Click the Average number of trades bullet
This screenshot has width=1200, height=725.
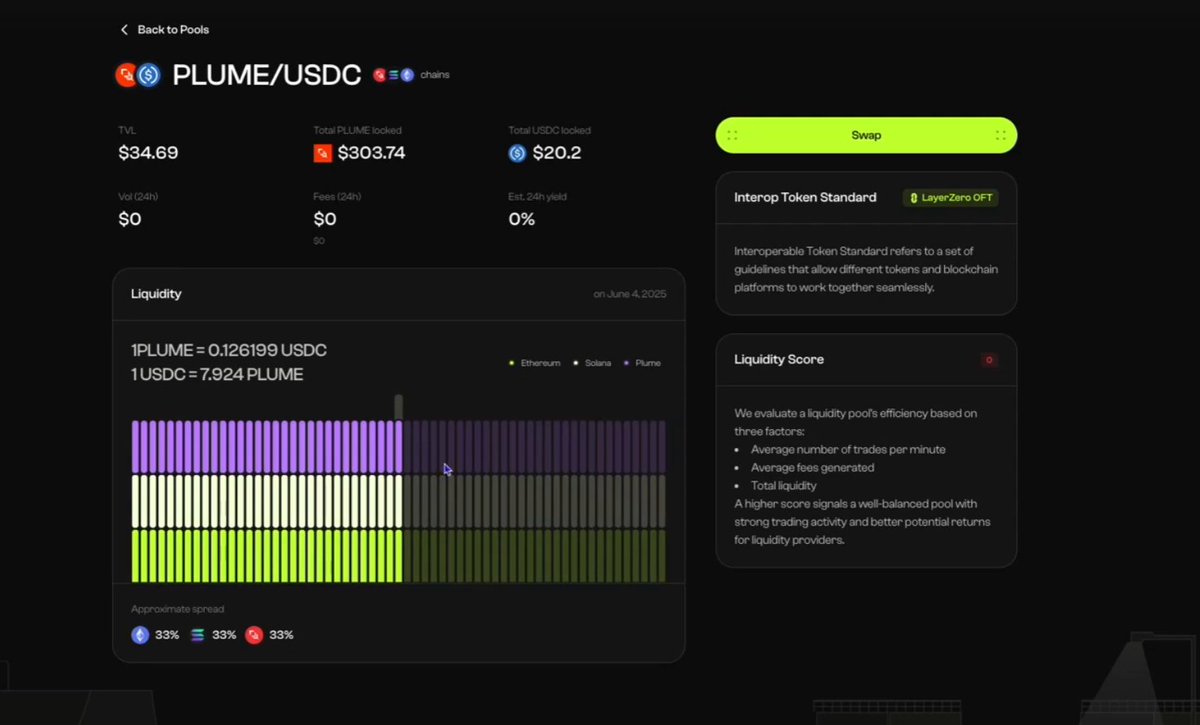click(x=848, y=450)
